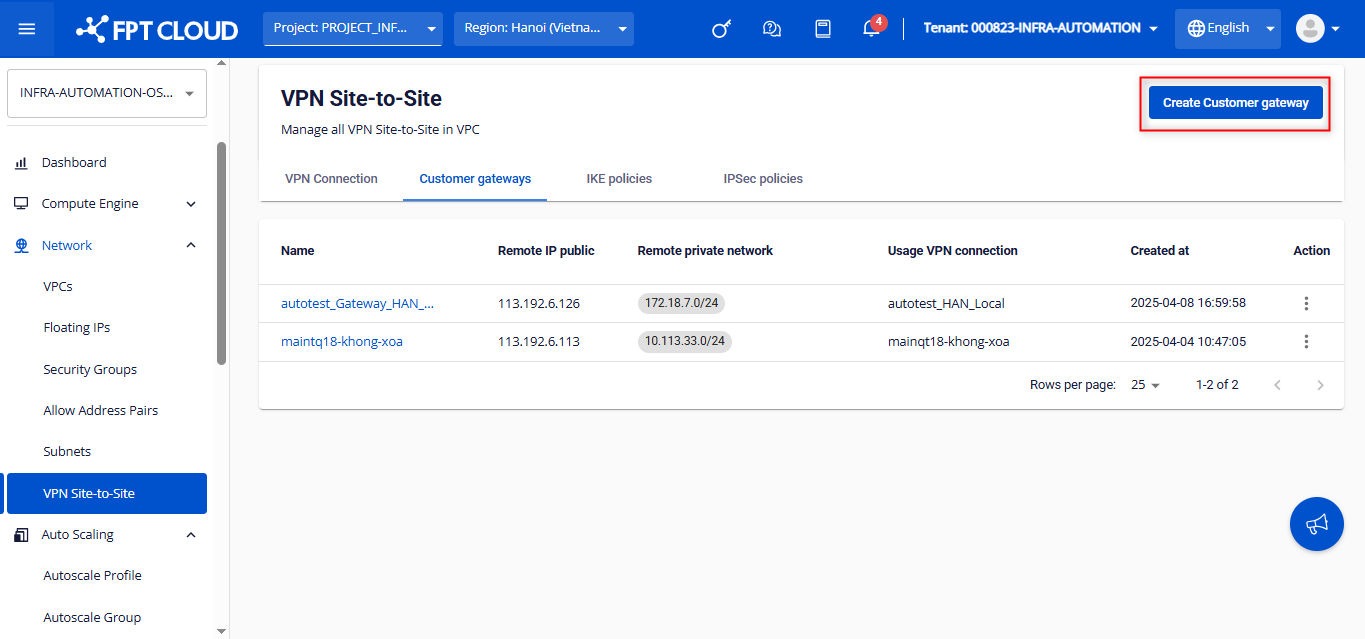1365x639 pixels.
Task: Open the maintq18-khong-xoa gateway link
Action: 342,342
